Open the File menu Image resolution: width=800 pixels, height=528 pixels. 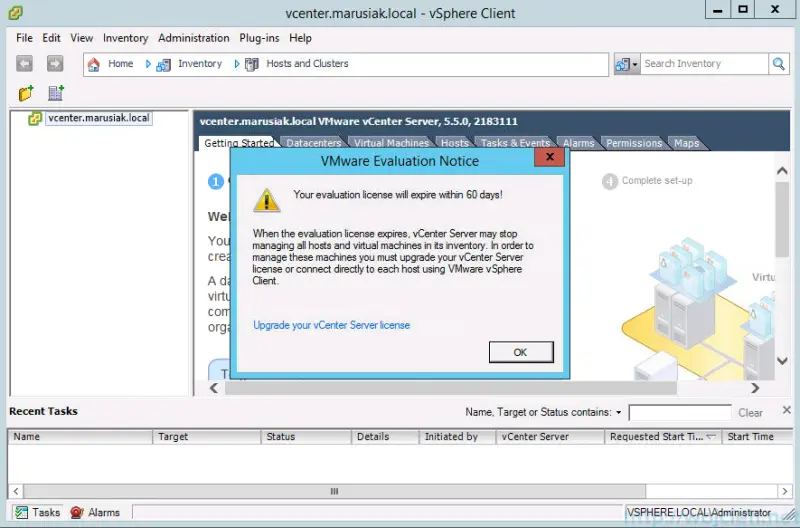24,38
